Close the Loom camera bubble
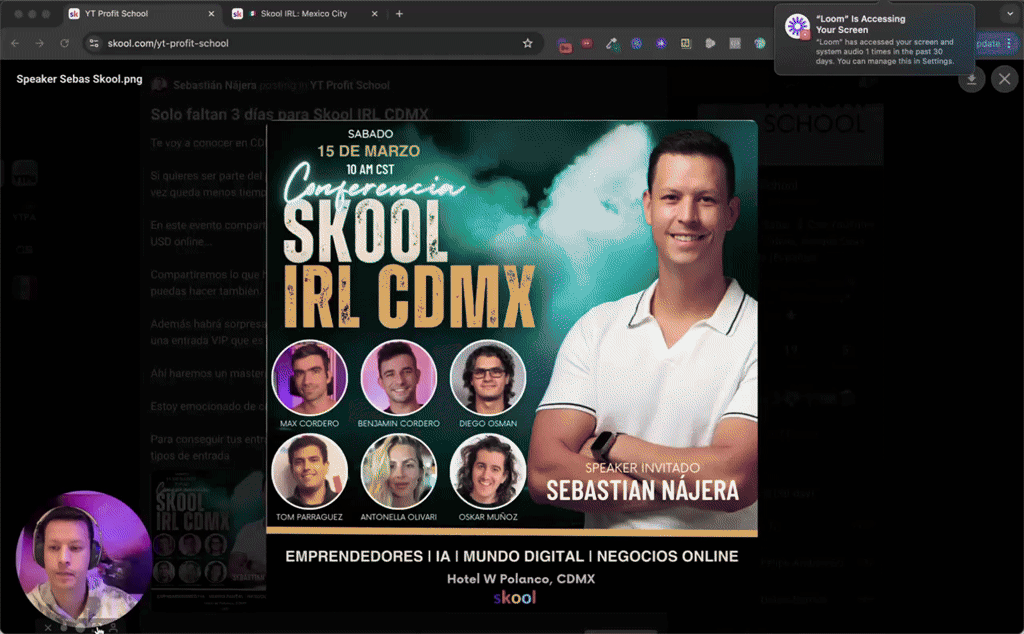The image size is (1024, 634). point(48,627)
